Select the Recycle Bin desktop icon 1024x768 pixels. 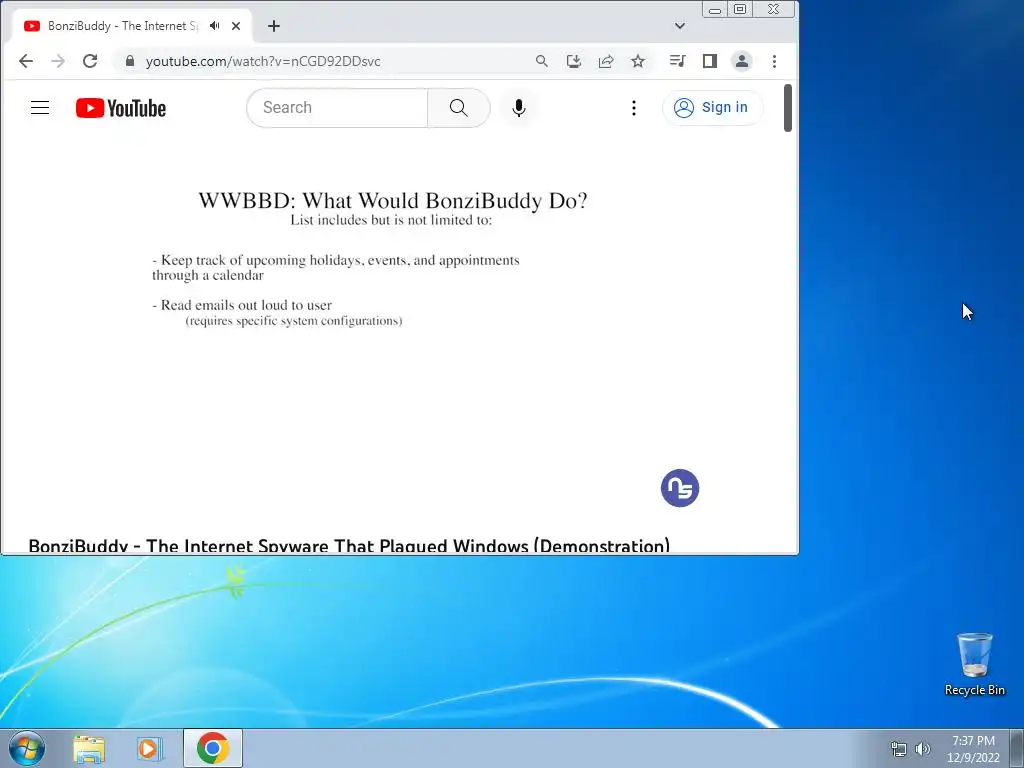[x=974, y=664]
